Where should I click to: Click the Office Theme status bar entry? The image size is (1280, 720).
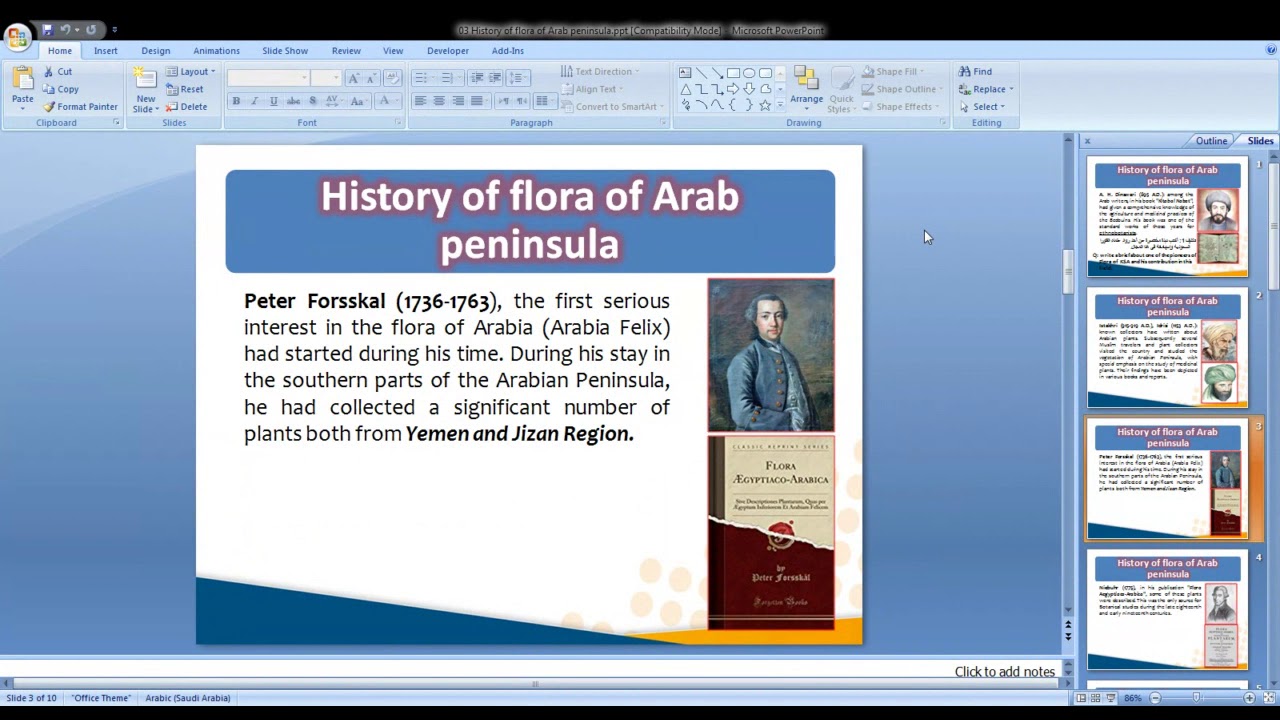(x=101, y=698)
